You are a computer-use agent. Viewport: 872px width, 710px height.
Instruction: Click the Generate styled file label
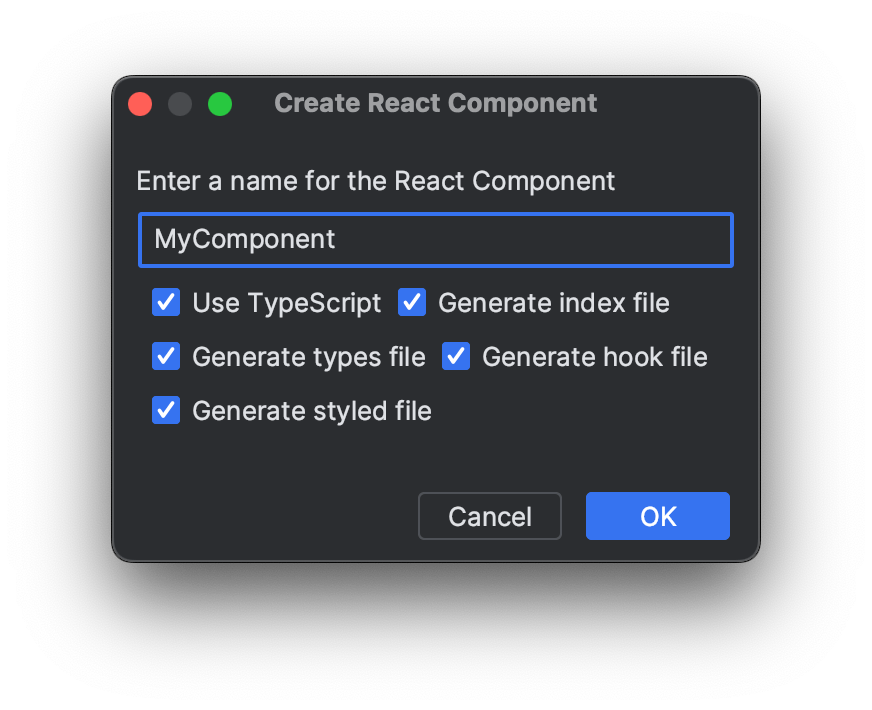coord(312,410)
